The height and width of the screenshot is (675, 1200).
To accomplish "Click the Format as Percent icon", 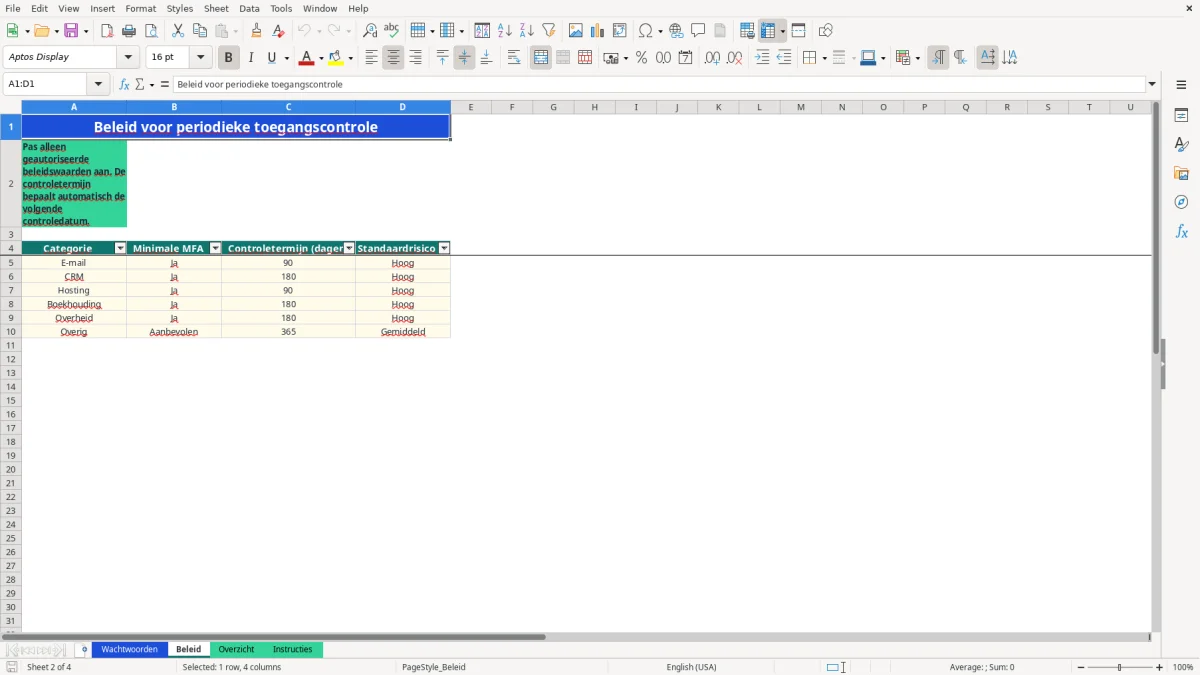I will point(641,58).
